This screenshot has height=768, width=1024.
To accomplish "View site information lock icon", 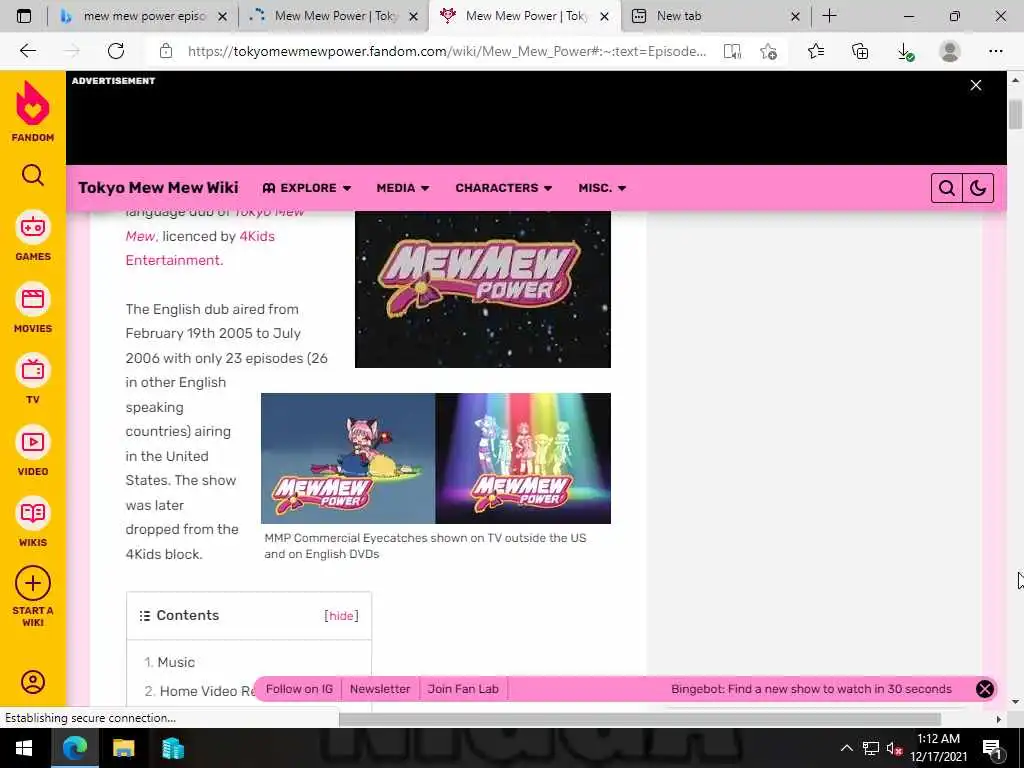I will click(166, 51).
